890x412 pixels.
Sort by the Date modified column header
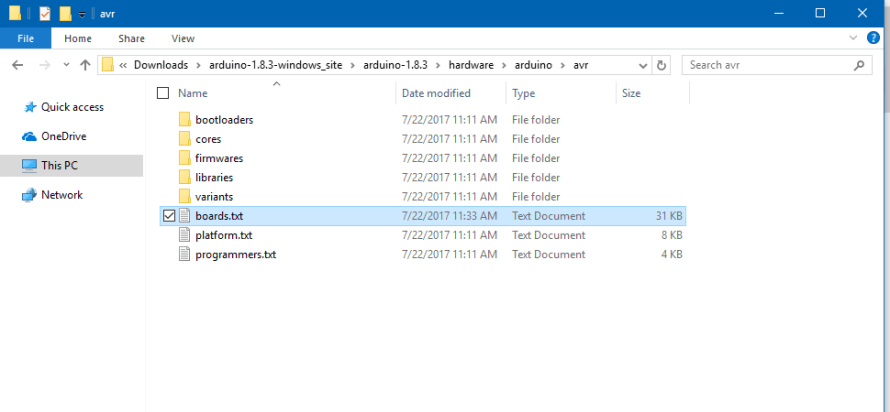[x=436, y=93]
